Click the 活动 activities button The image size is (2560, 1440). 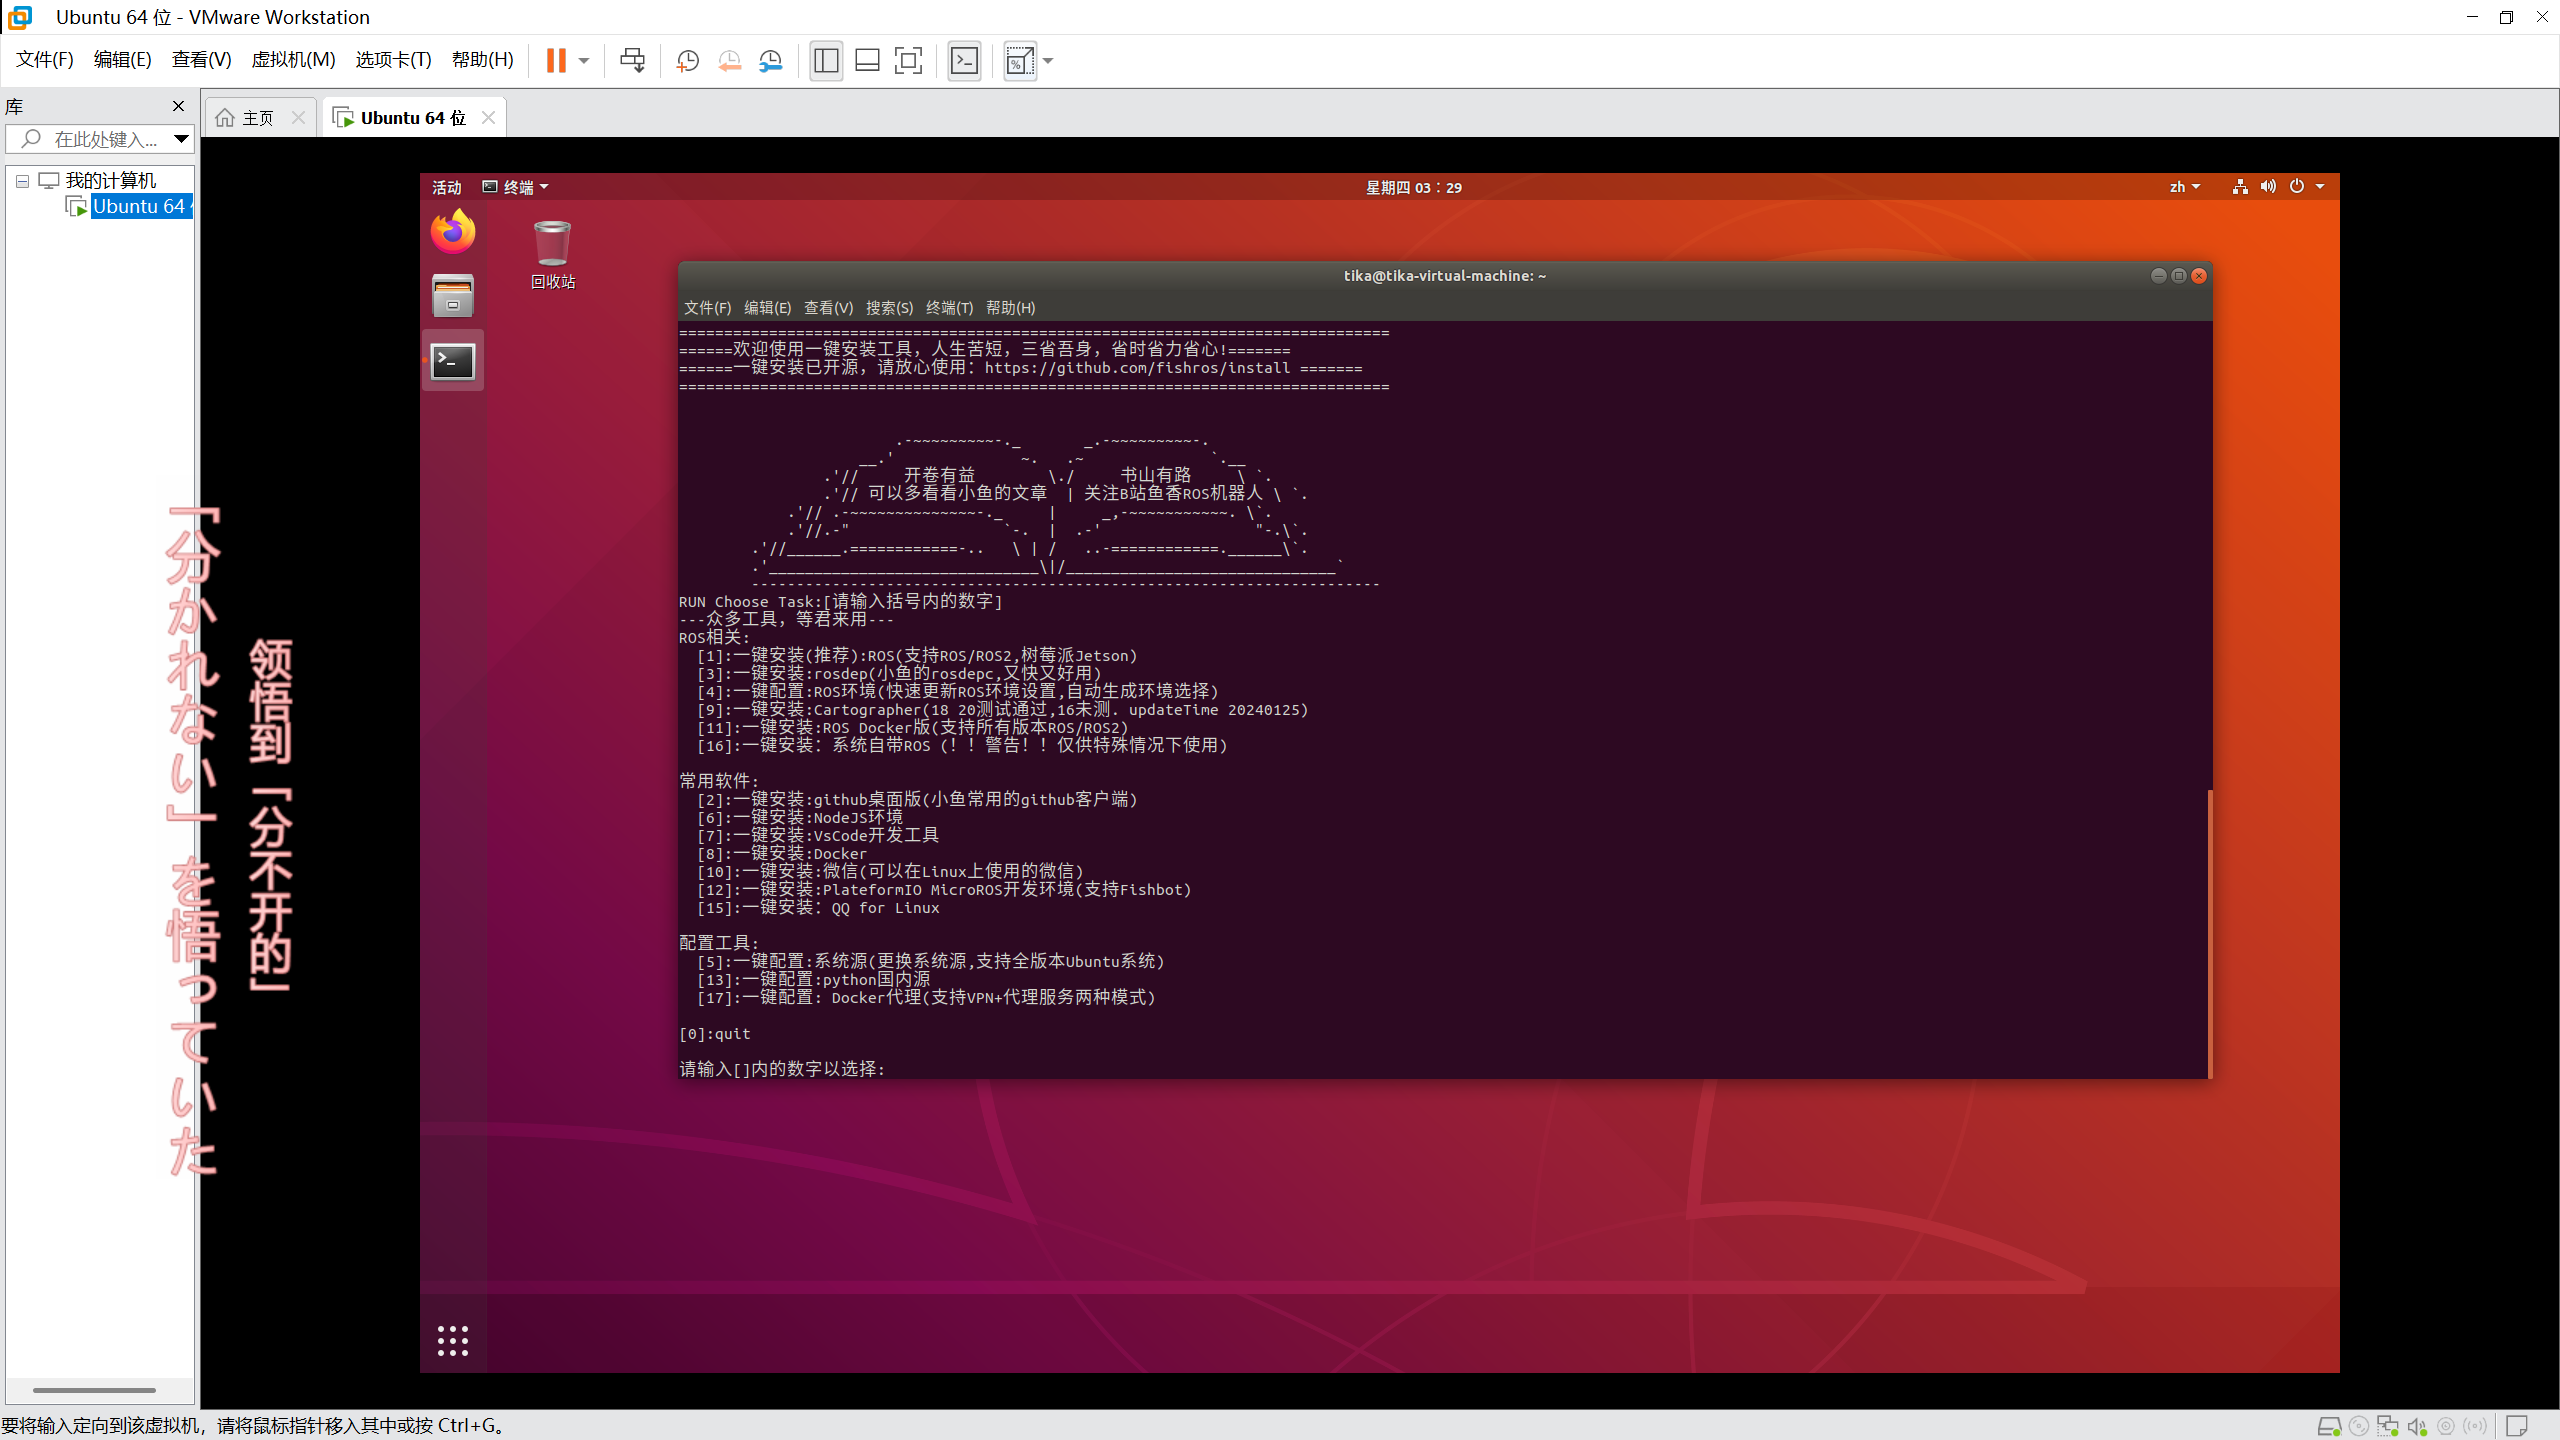click(x=446, y=187)
